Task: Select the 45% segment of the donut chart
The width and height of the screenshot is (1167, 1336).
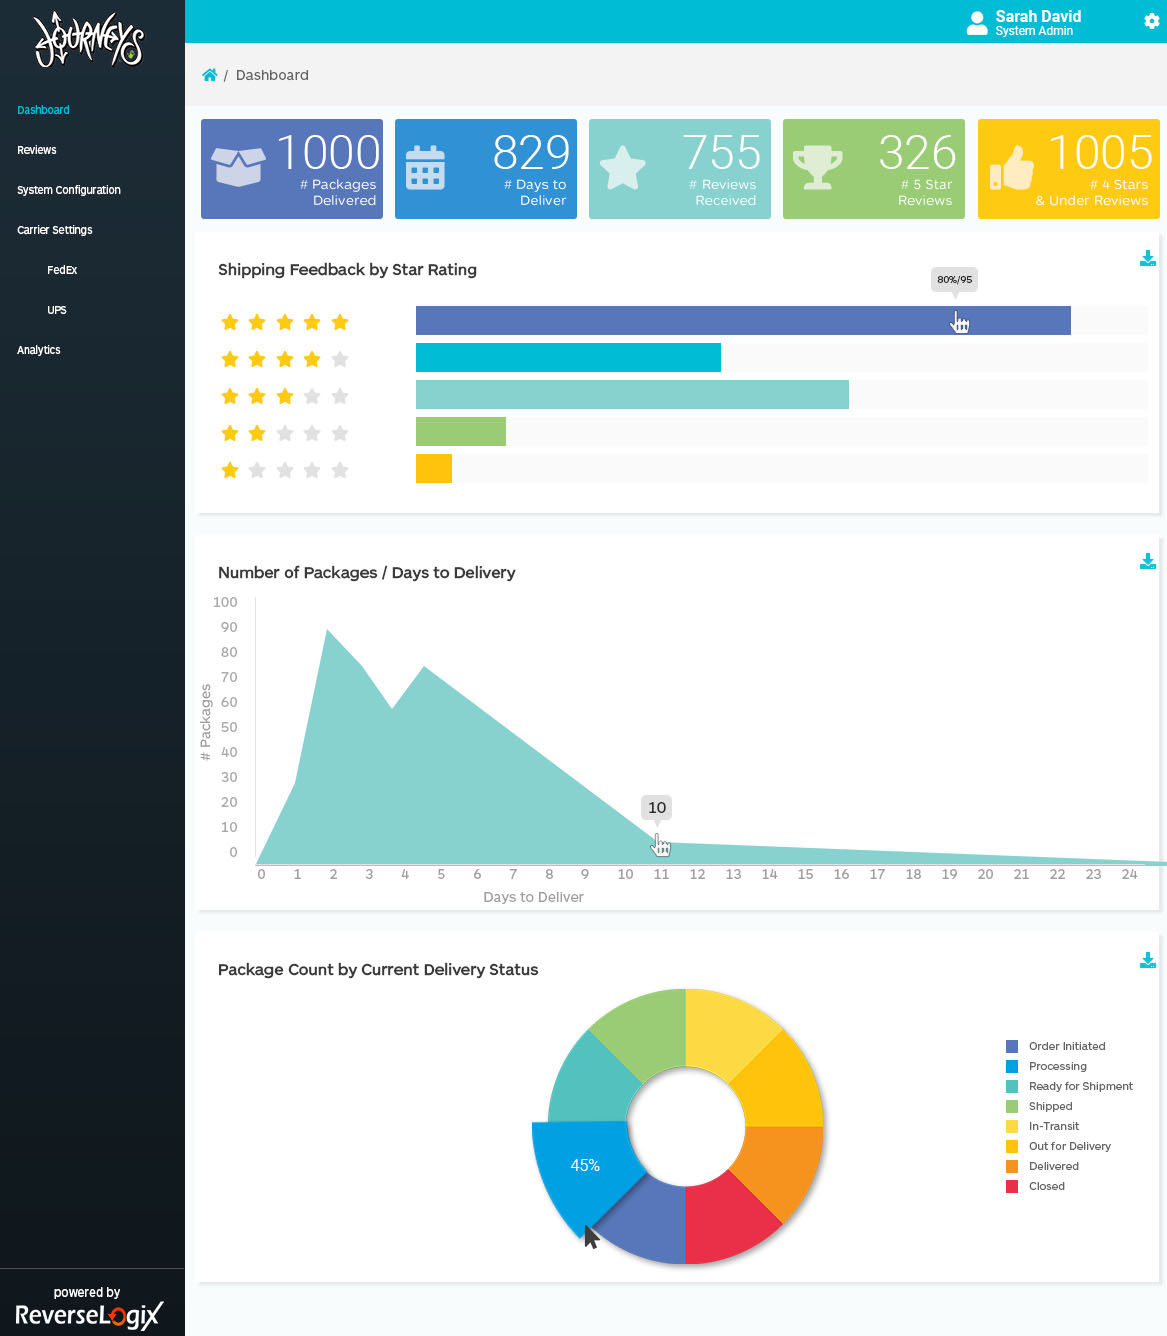Action: click(585, 1165)
